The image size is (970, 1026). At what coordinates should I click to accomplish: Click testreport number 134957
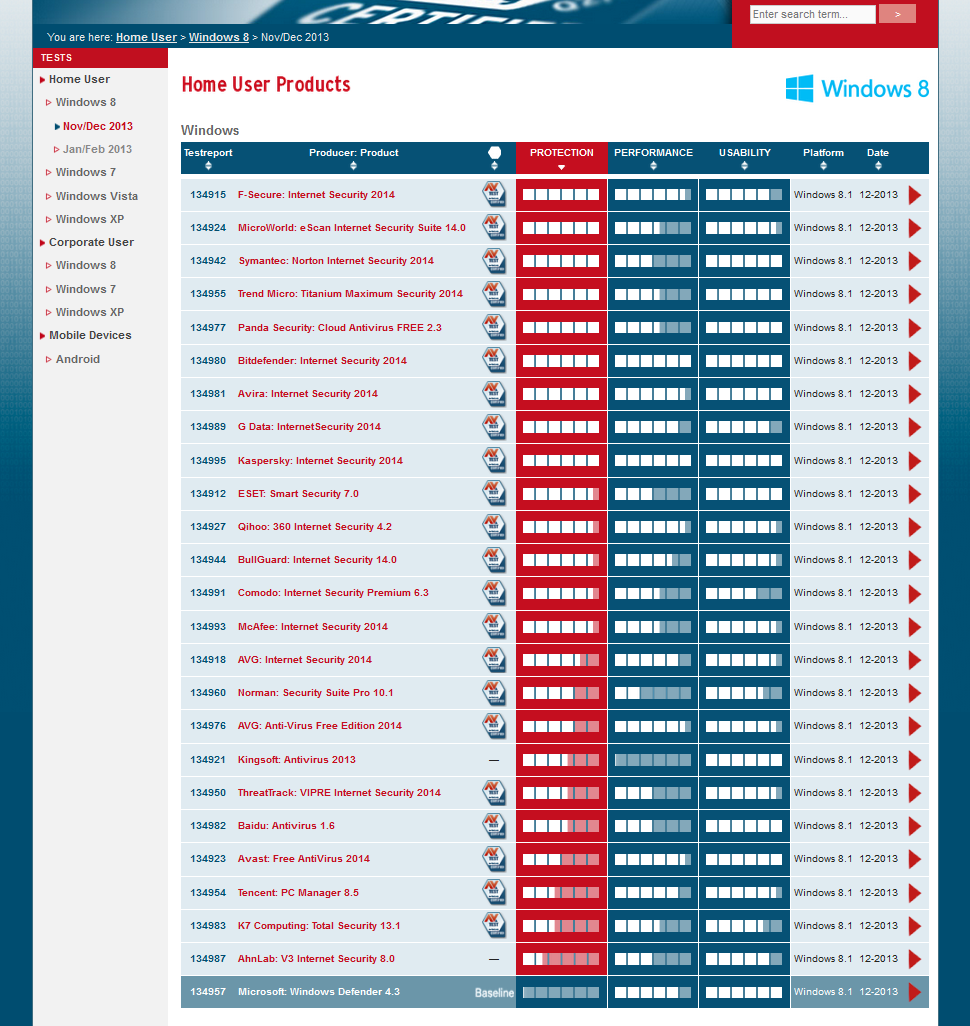pos(208,992)
